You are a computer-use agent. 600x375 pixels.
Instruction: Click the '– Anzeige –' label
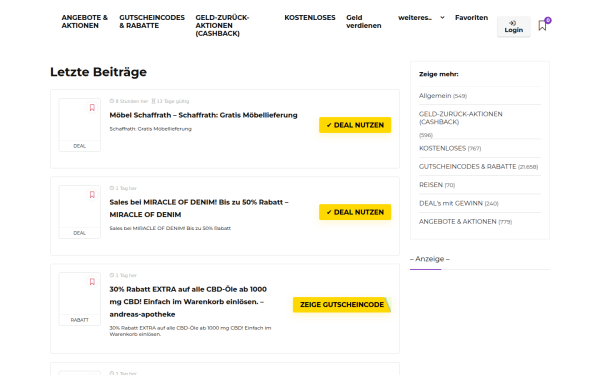coord(430,259)
